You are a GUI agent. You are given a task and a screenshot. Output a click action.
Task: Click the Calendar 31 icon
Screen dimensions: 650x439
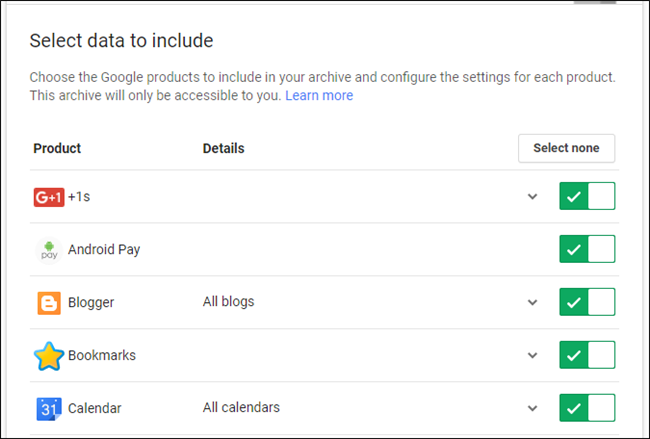[x=48, y=408]
